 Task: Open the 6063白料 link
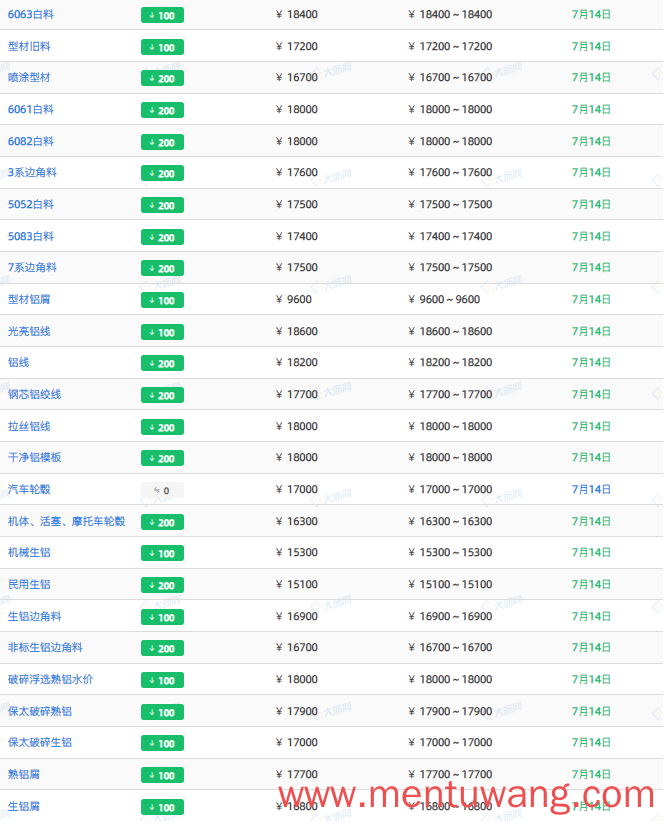(31, 15)
